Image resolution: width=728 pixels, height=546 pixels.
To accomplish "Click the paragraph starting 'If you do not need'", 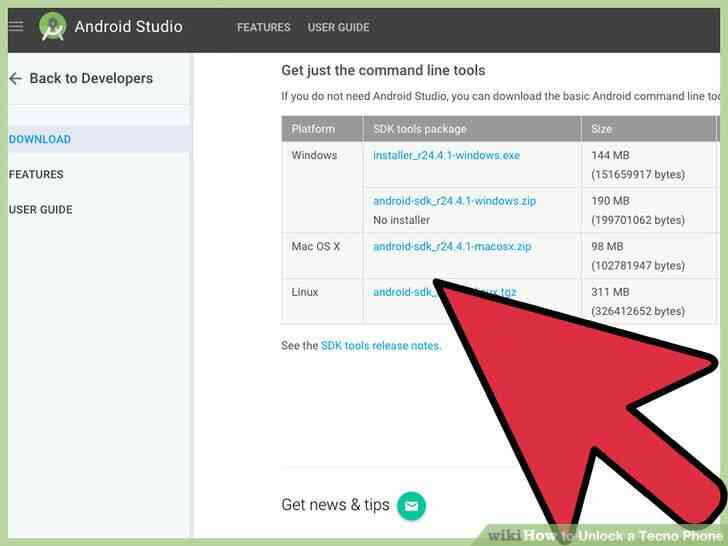I will (500, 96).
